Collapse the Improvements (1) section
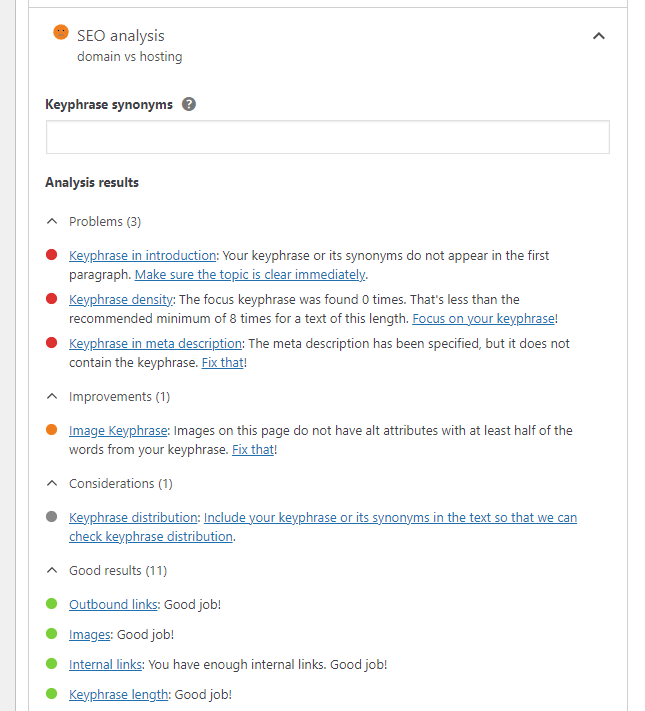 [x=52, y=396]
